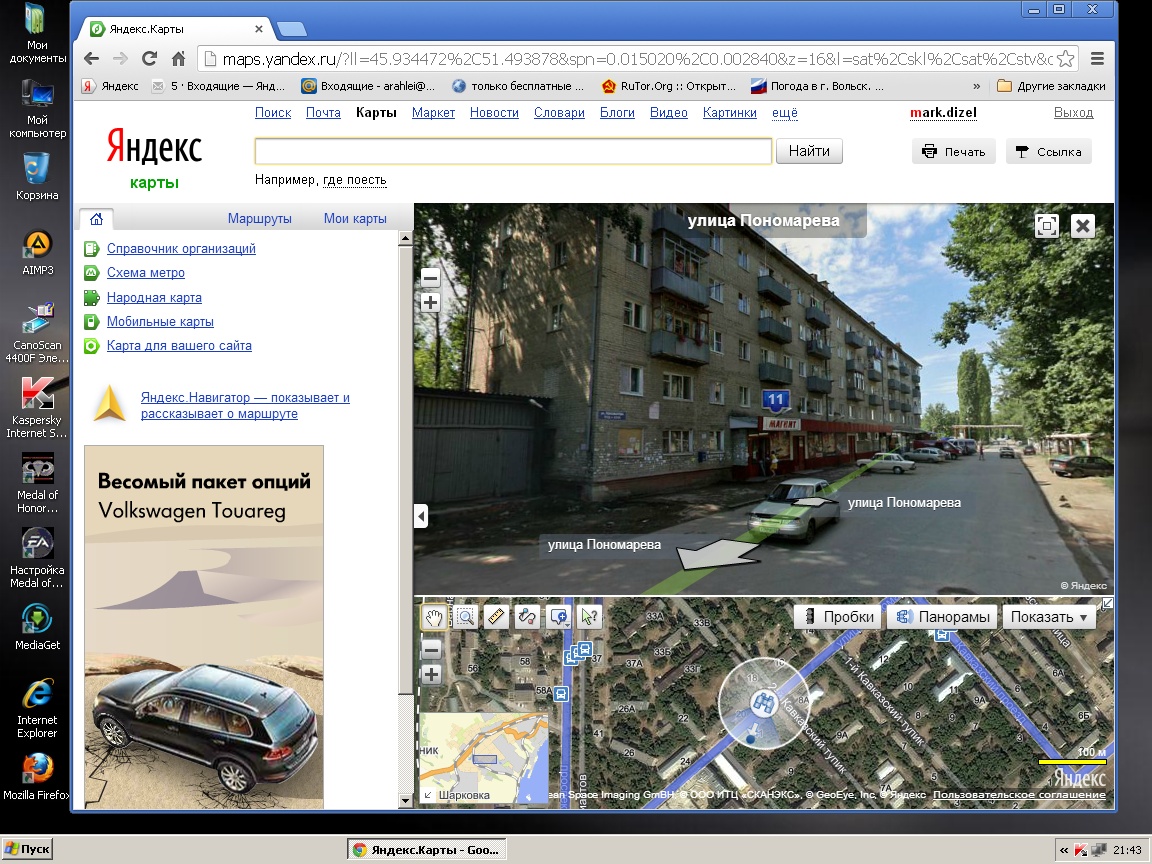
Task: Collapse the overview minimap
Action: 428,795
